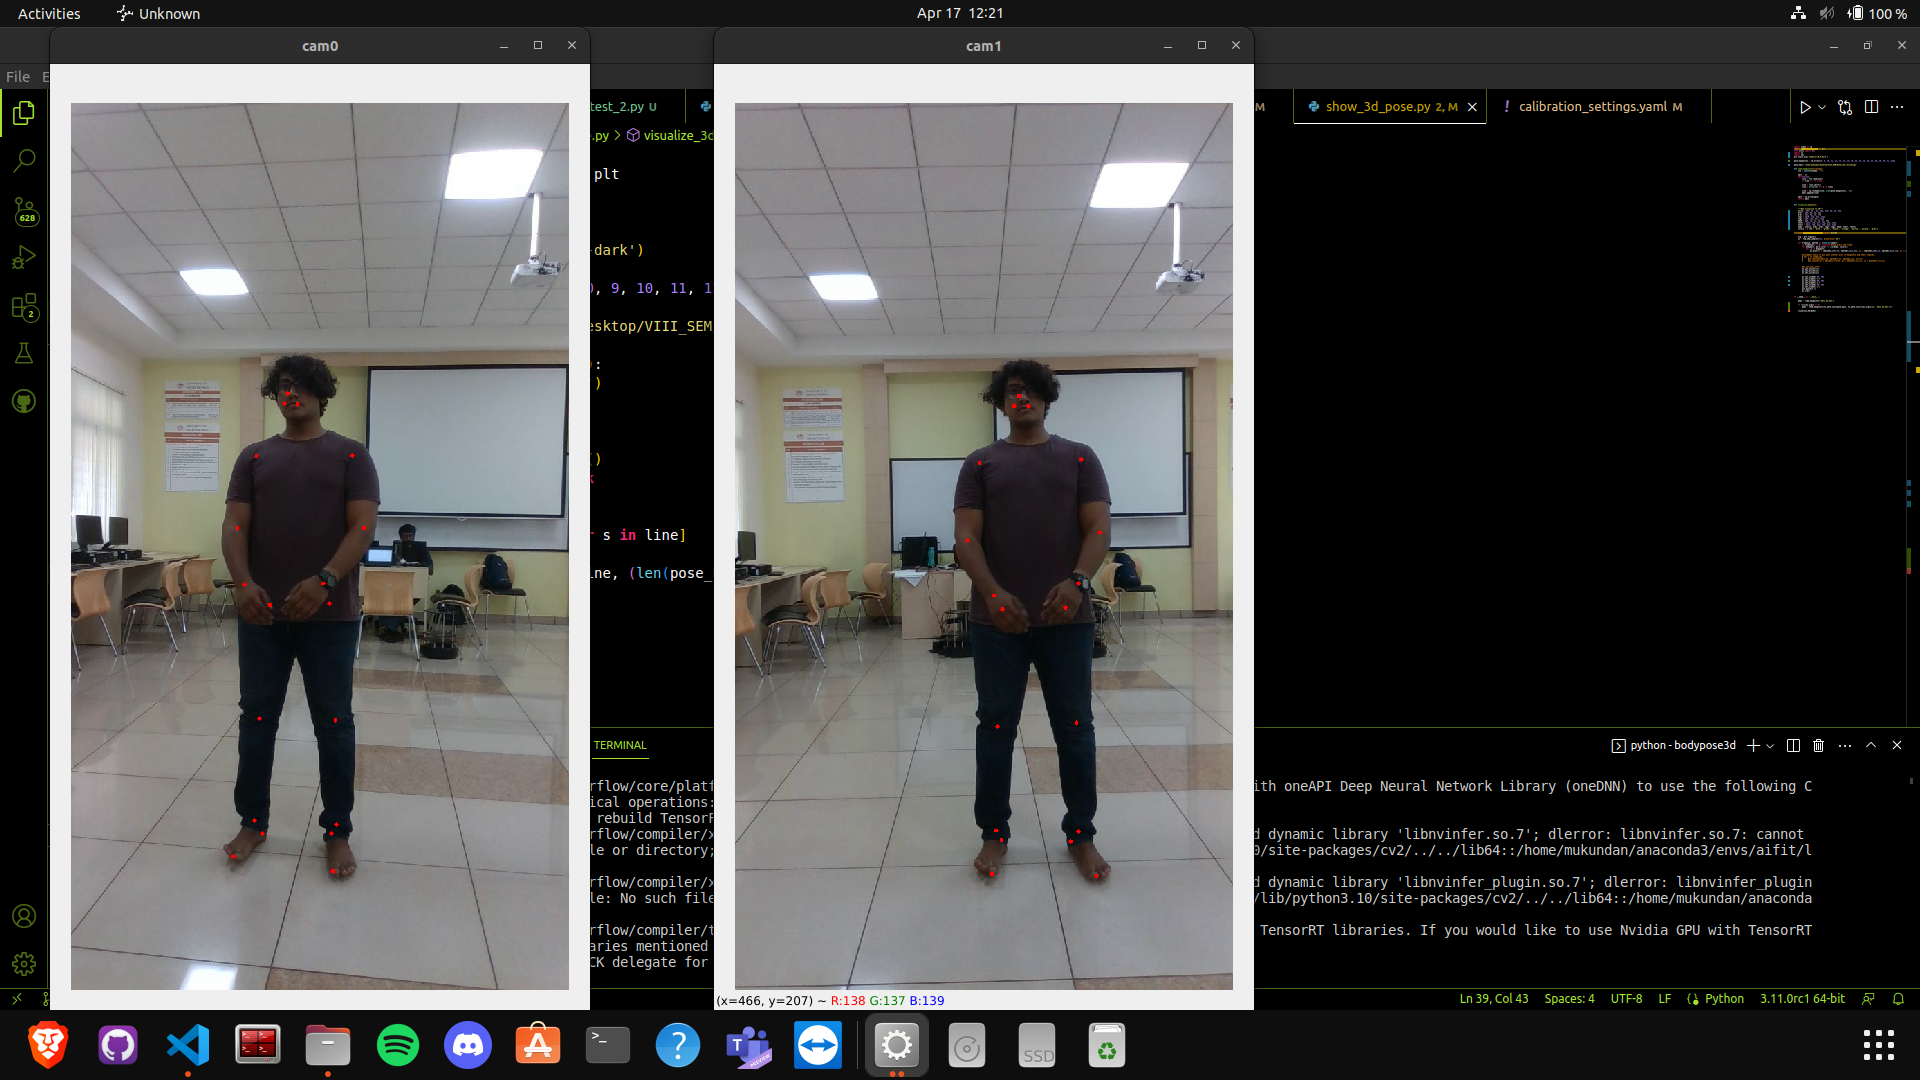
Task: Open the clock showing Apr 17 12:21
Action: (x=960, y=13)
